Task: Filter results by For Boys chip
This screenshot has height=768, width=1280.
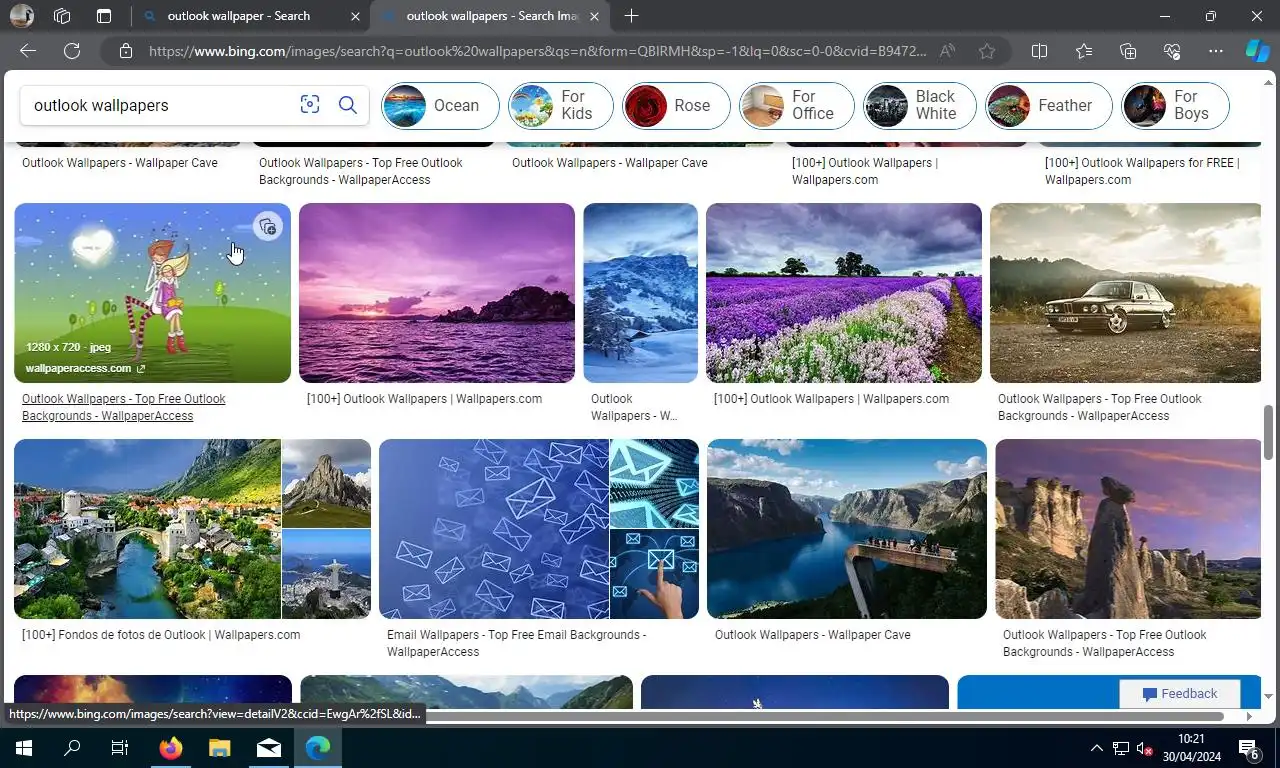Action: pos(1175,106)
